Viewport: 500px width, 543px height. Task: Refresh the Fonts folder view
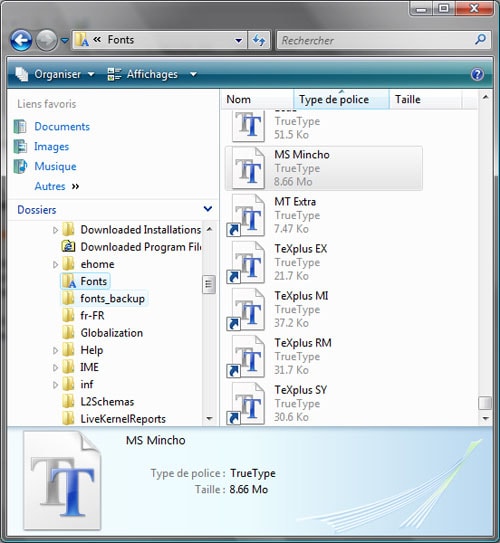(x=259, y=40)
